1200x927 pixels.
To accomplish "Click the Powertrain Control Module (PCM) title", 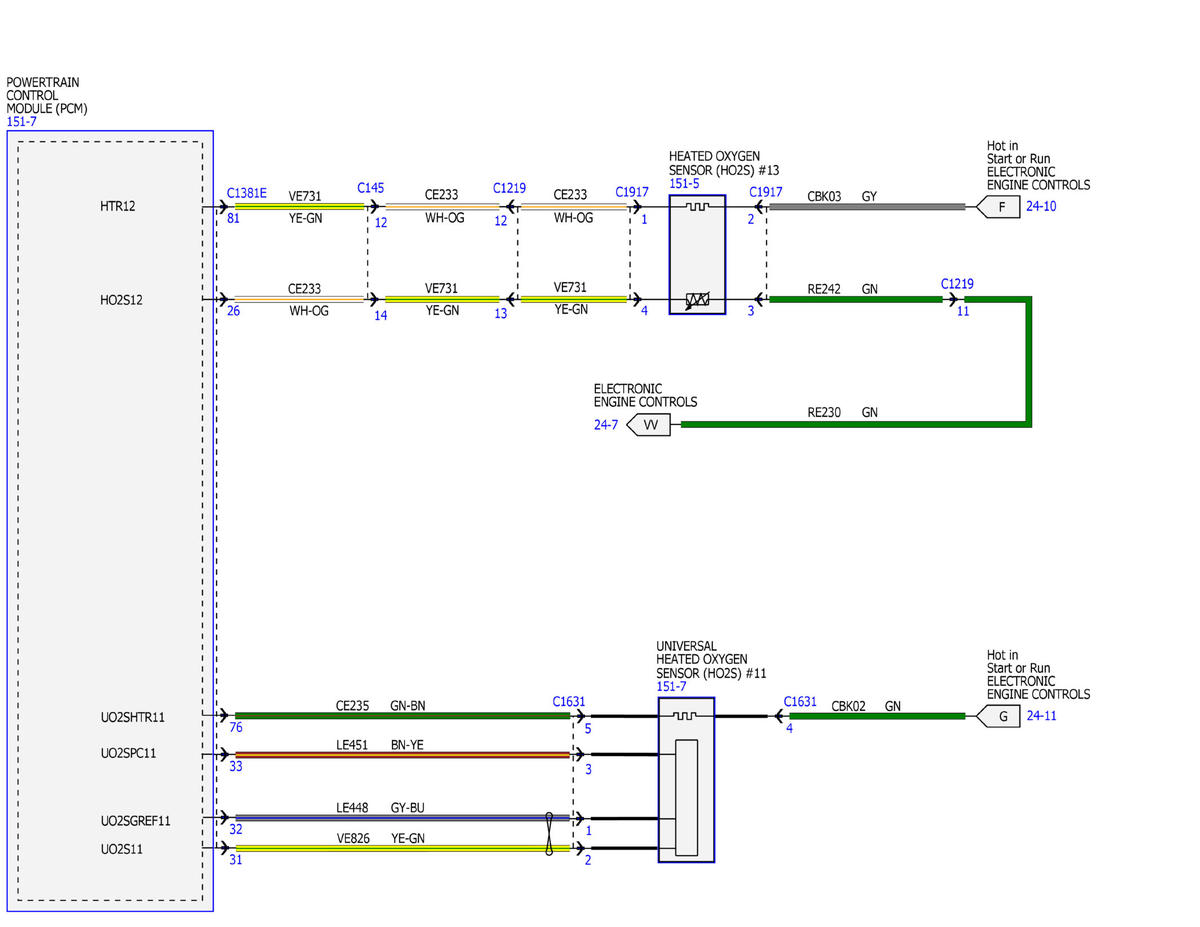I will (47, 95).
